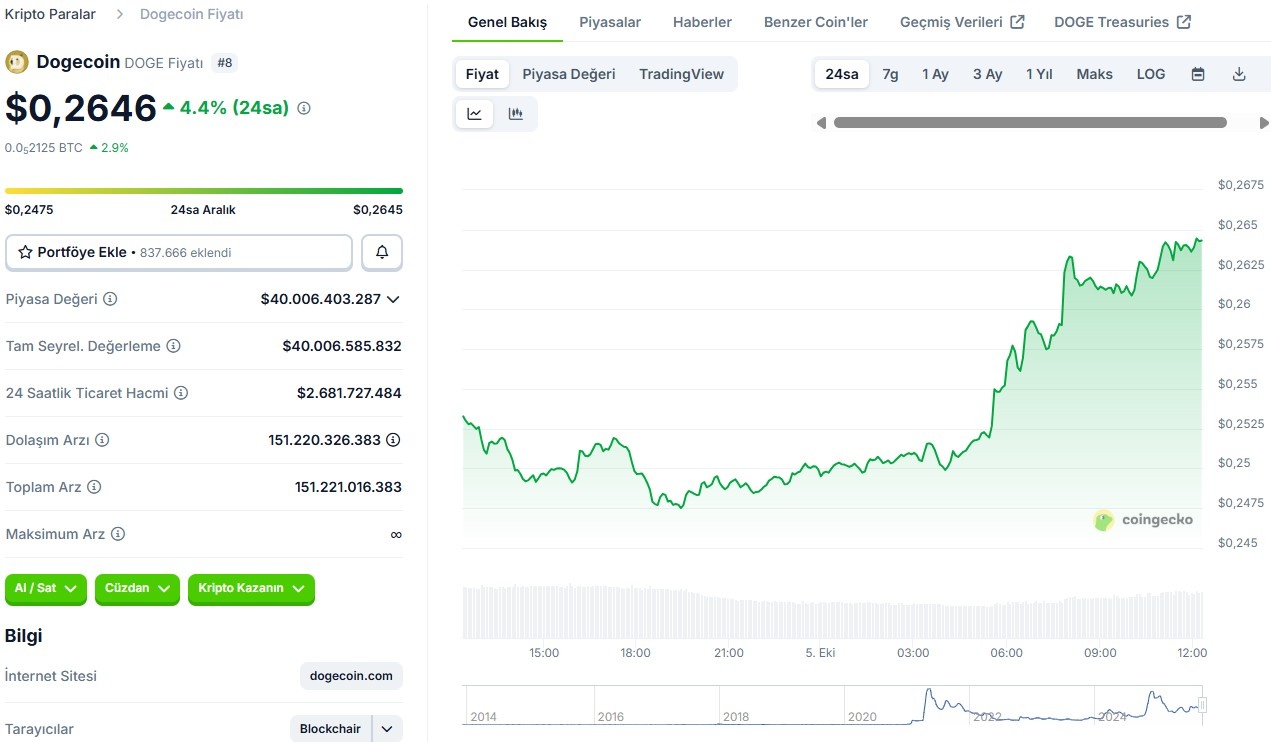Click info icon next to Toplam Arz
Viewport: 1271px width, 742px height.
(94, 487)
